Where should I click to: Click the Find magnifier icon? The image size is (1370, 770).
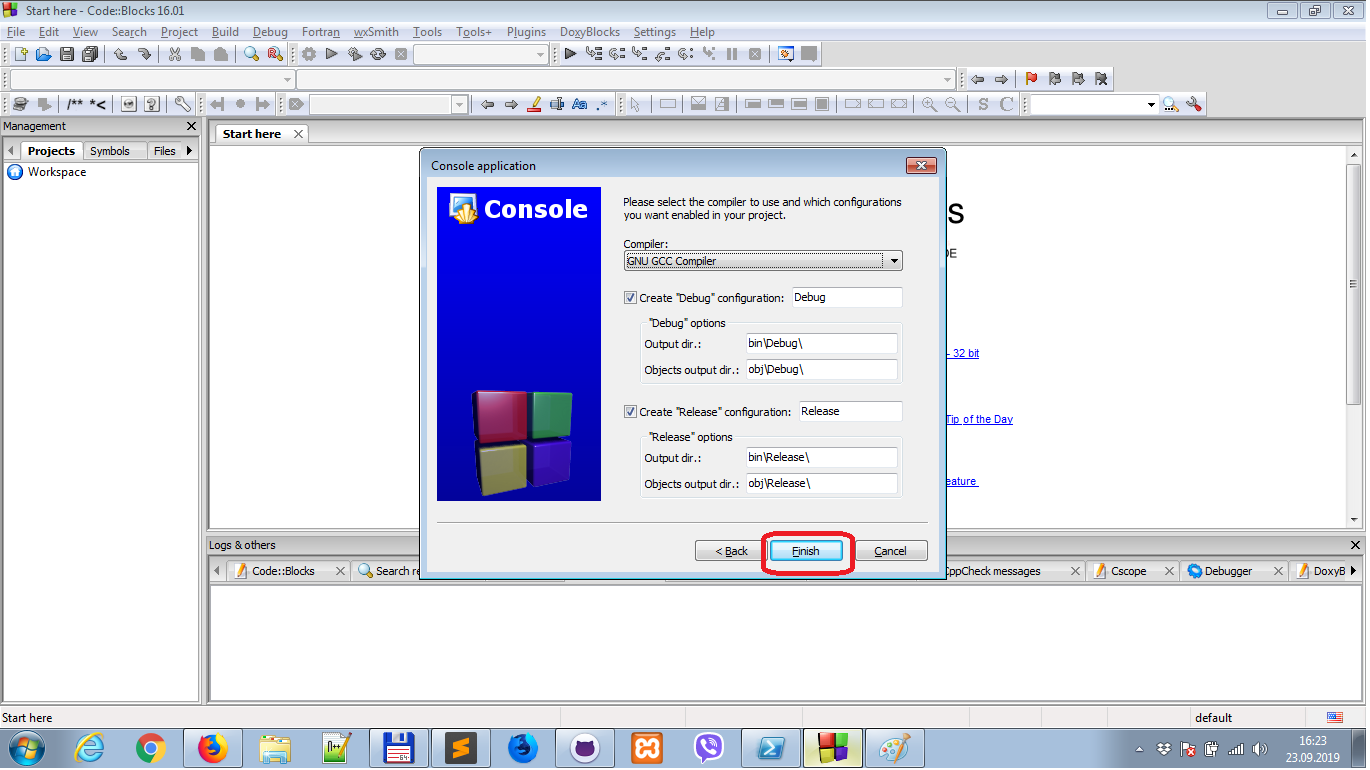coord(252,54)
